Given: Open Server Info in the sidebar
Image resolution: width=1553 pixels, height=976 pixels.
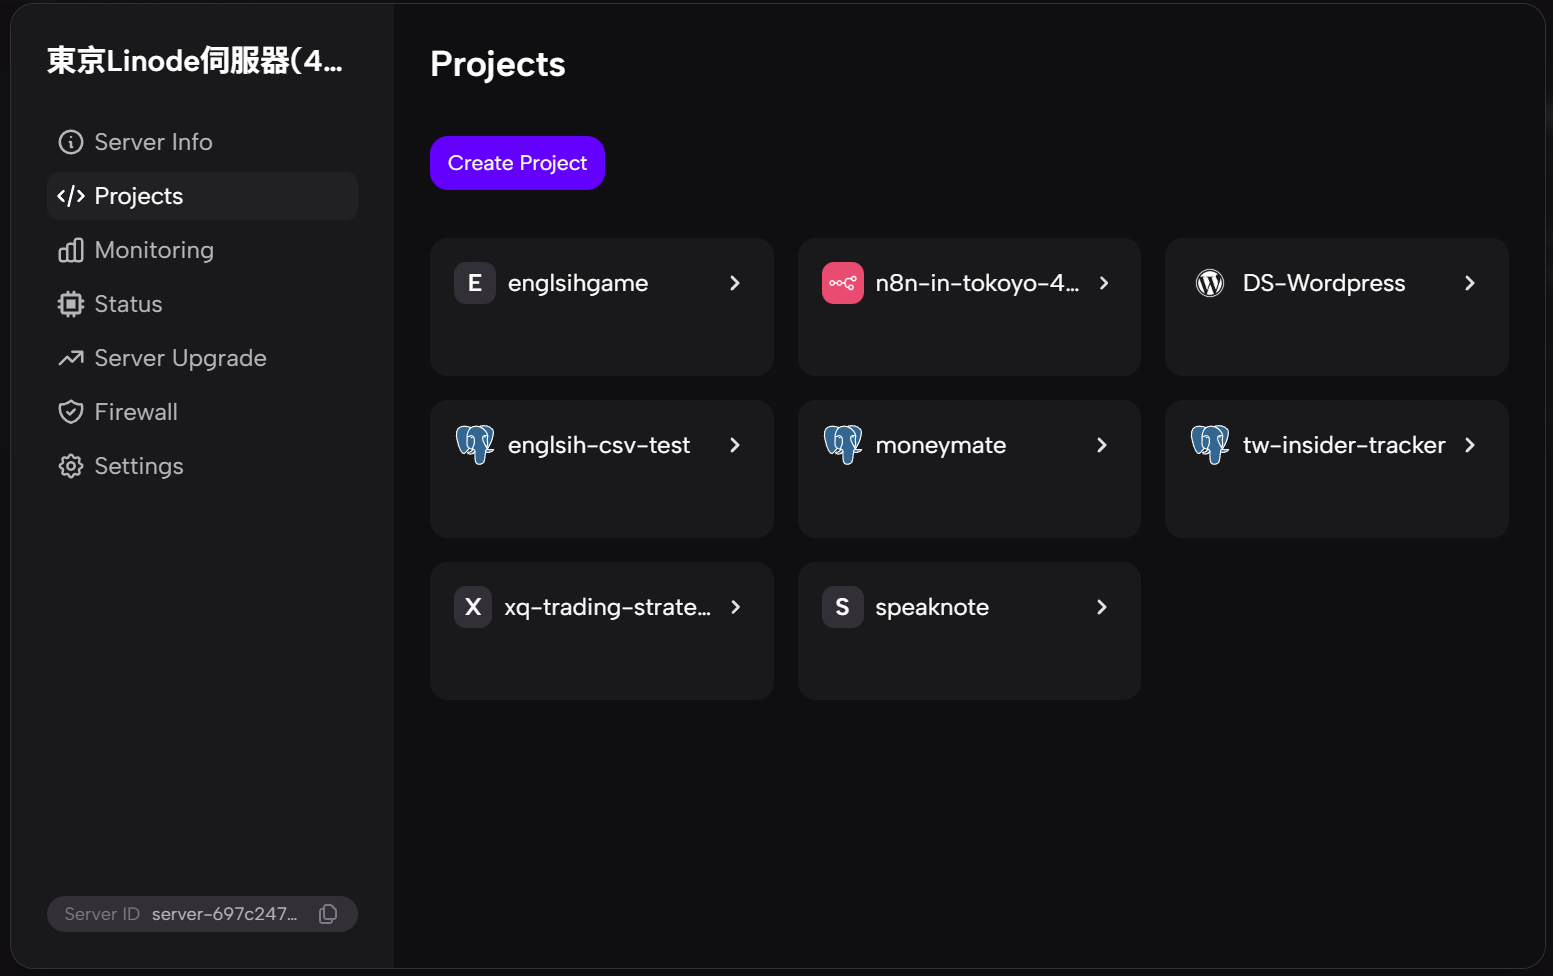Looking at the screenshot, I should (153, 142).
